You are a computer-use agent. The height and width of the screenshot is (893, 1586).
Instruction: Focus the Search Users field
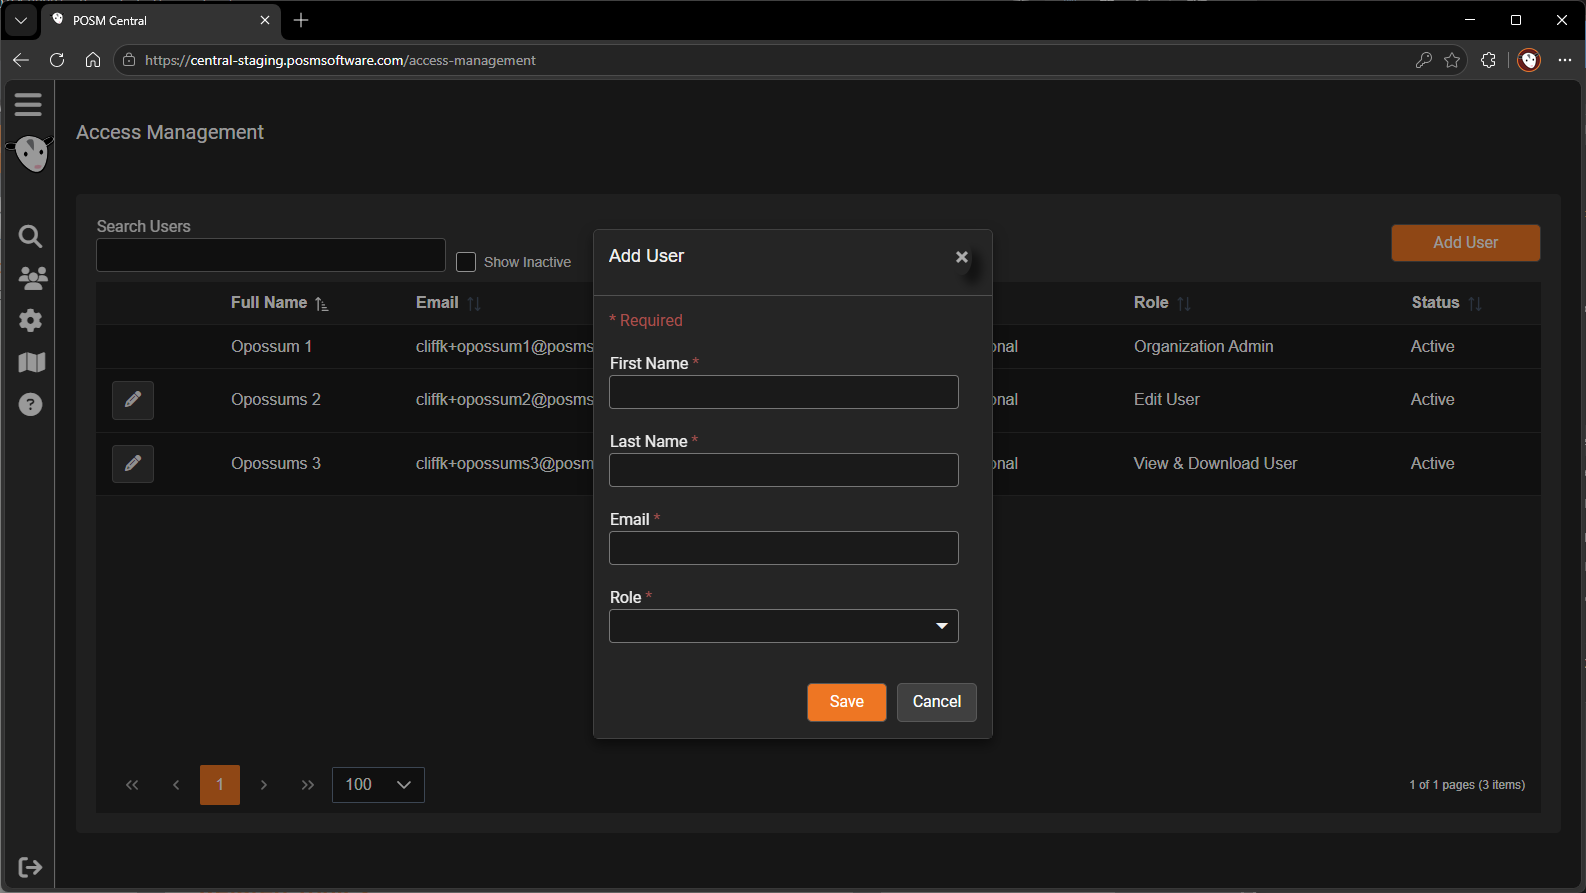(x=271, y=255)
